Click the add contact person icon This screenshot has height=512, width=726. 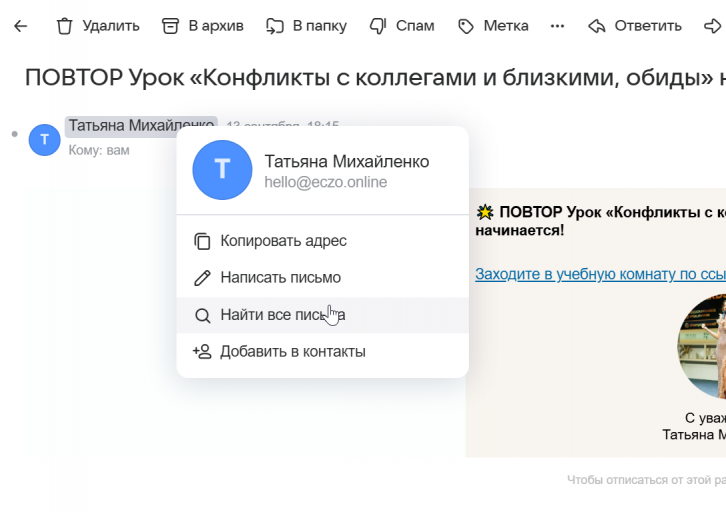[x=202, y=352]
